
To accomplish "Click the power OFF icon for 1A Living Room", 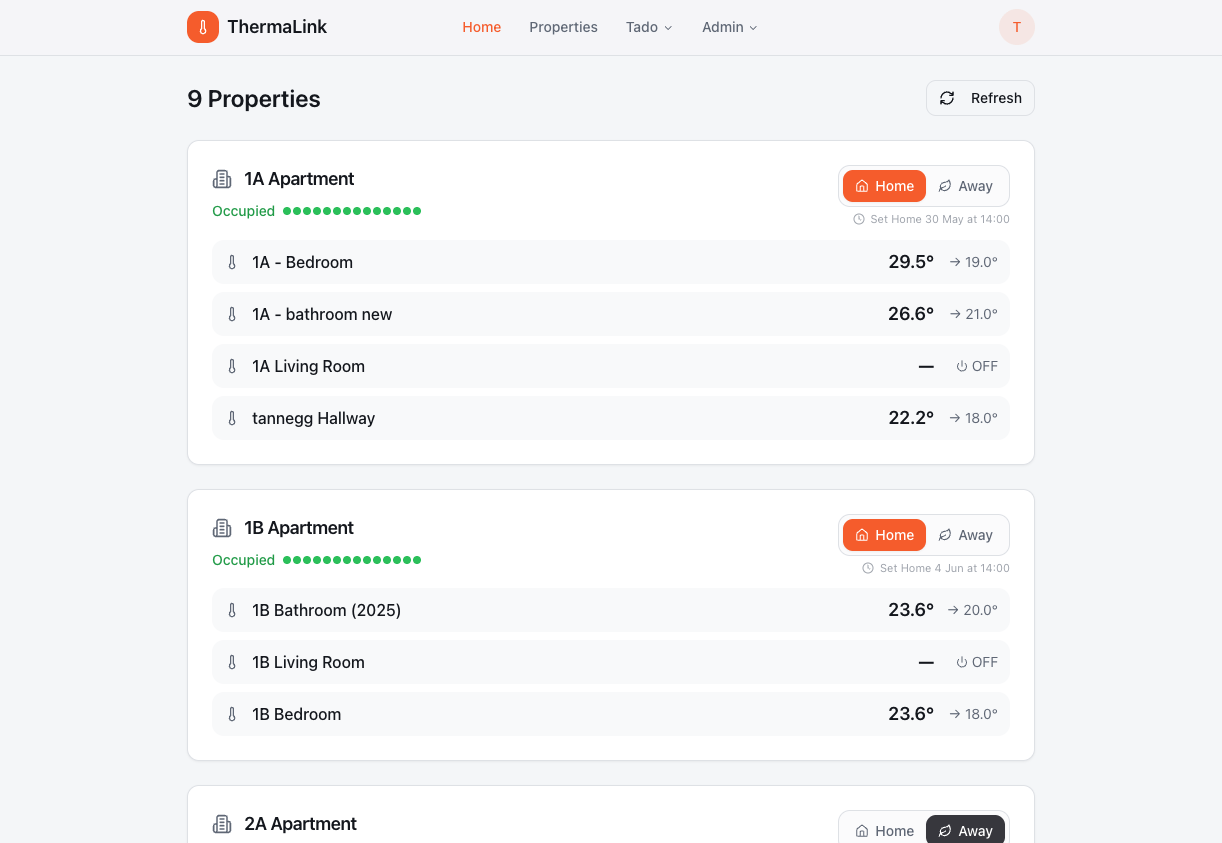I will (962, 366).
